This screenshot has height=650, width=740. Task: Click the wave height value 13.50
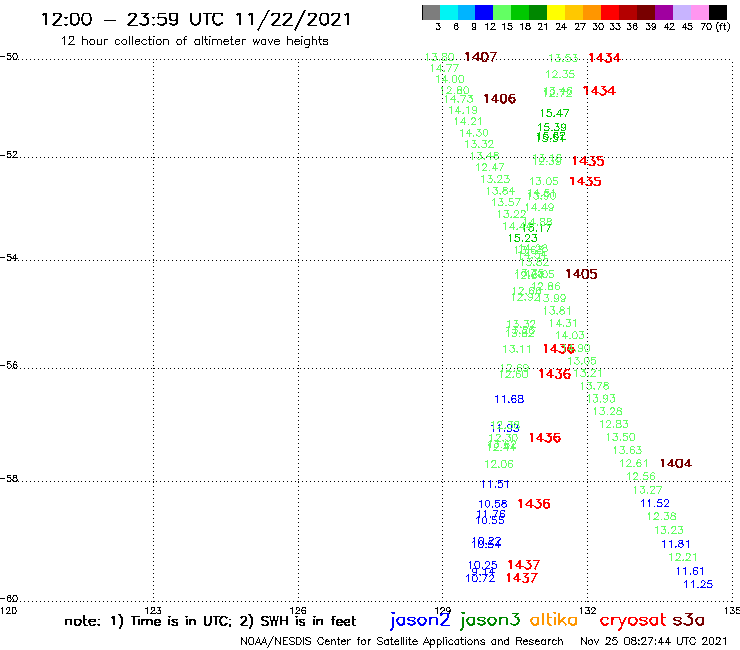(621, 437)
